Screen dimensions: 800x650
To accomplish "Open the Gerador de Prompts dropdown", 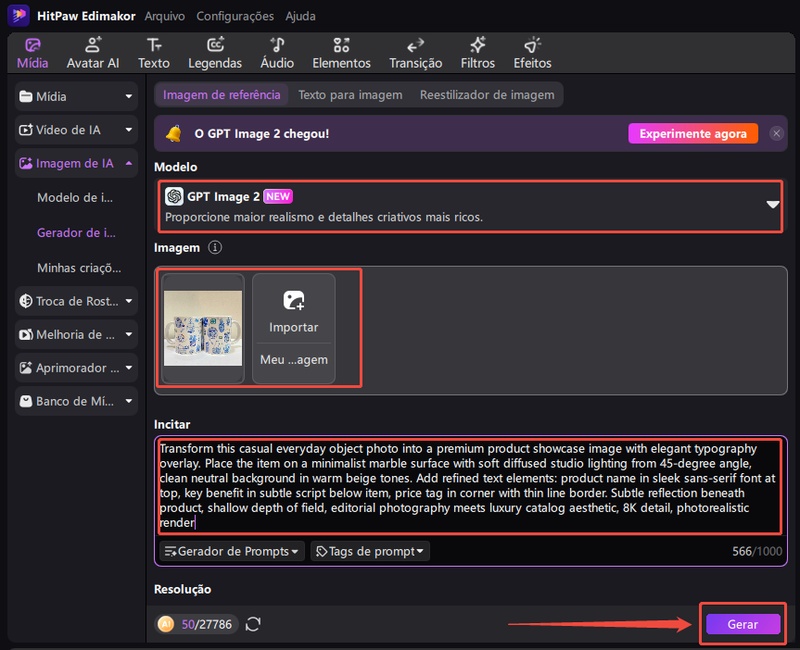I will [x=232, y=552].
